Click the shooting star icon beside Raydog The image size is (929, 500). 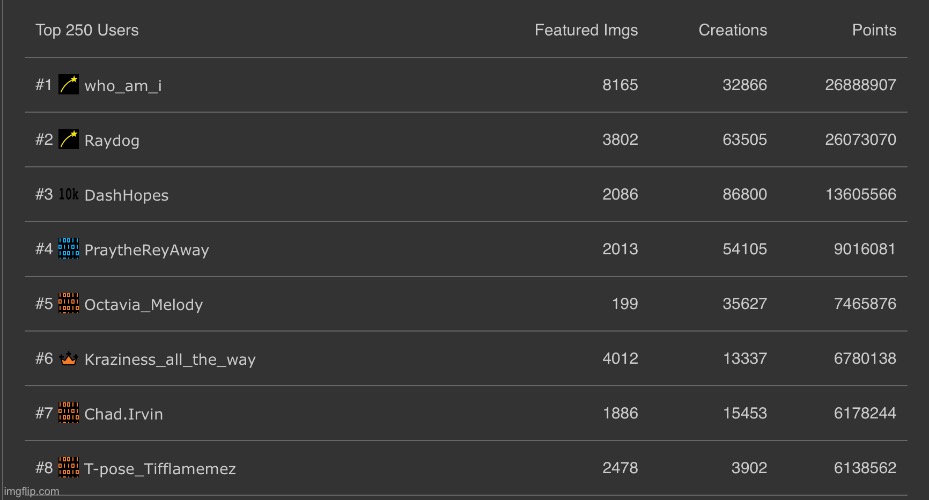point(69,139)
